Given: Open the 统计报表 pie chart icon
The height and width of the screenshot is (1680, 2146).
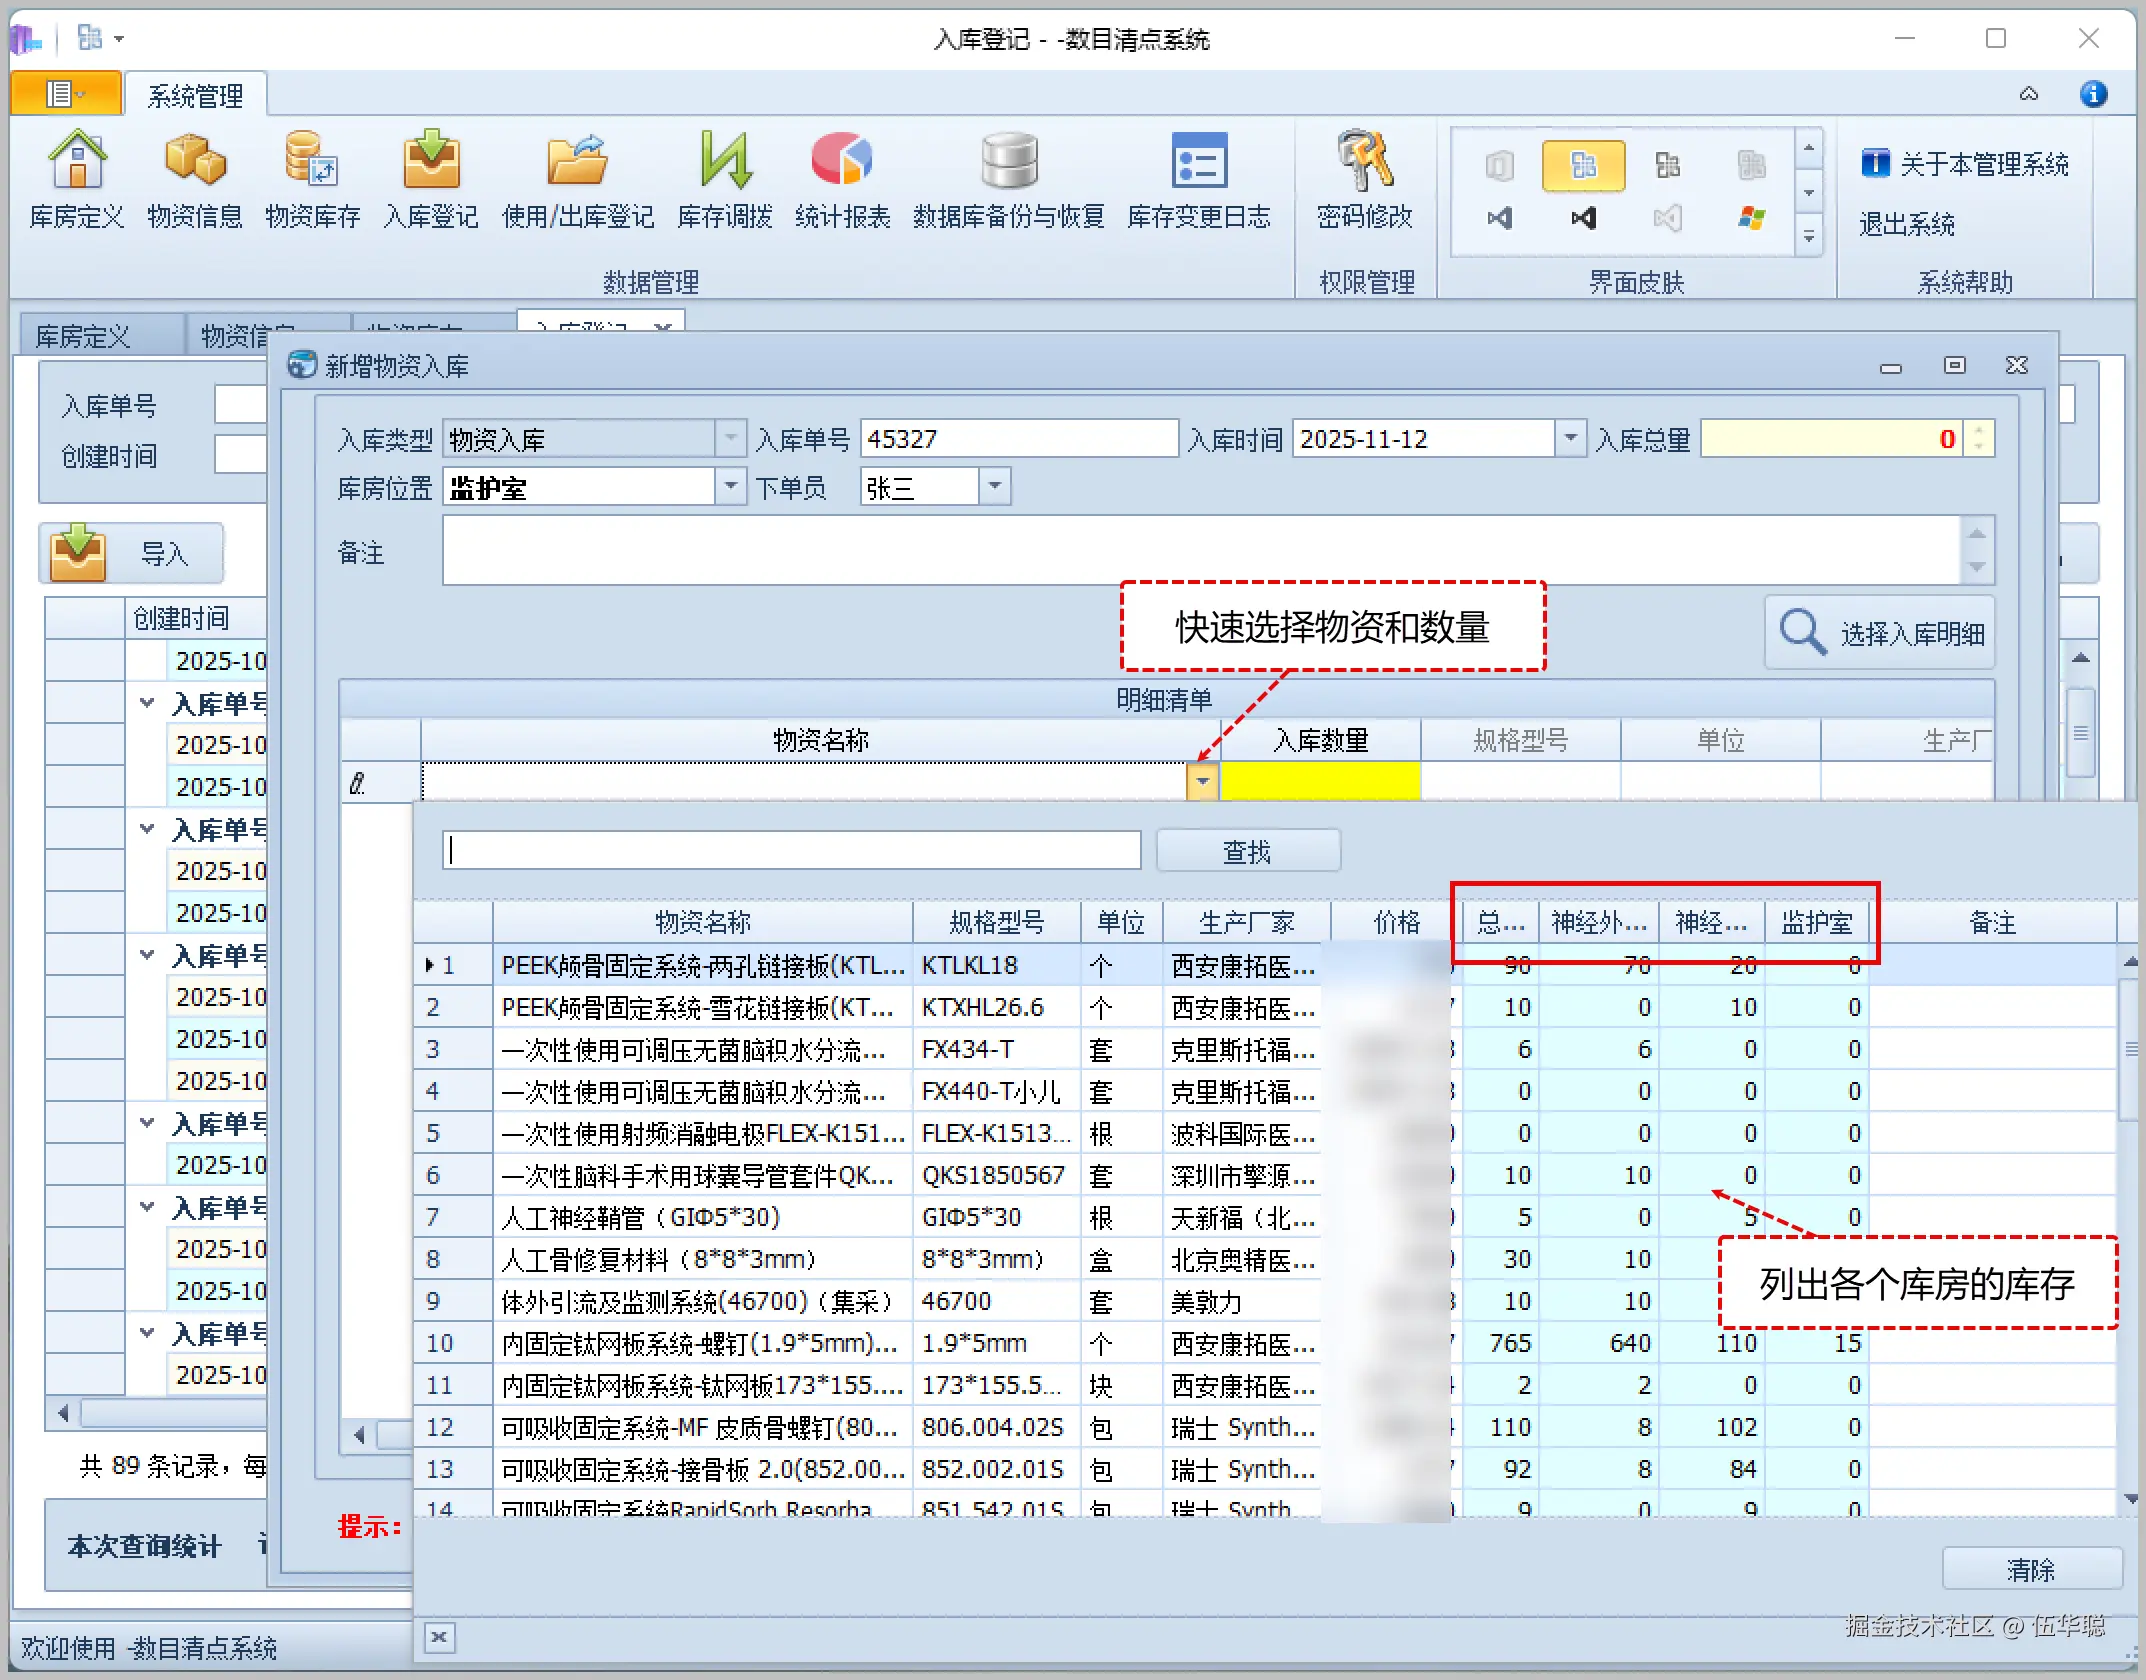Looking at the screenshot, I should tap(842, 162).
